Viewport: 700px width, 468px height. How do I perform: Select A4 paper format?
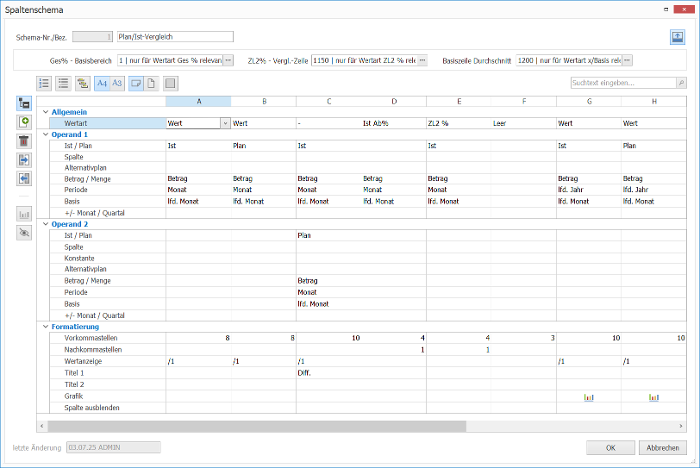(102, 83)
